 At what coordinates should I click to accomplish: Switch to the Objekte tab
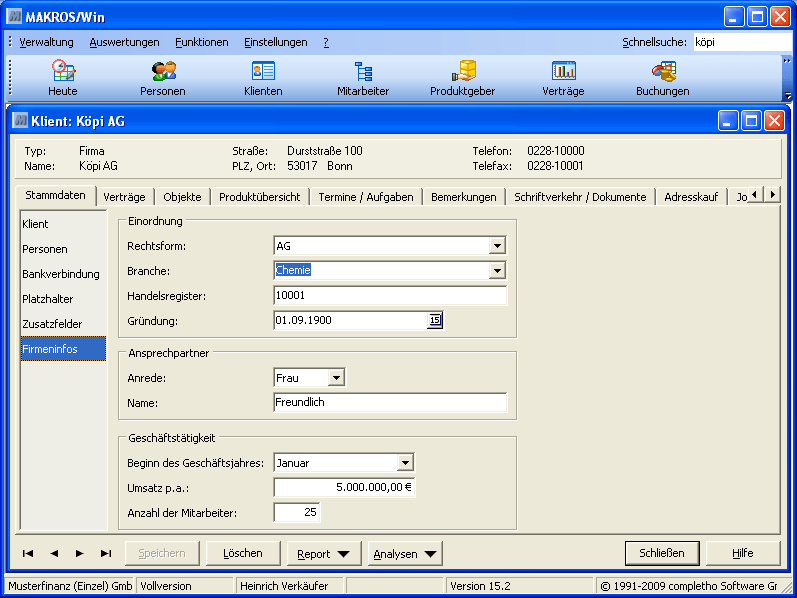[x=182, y=197]
